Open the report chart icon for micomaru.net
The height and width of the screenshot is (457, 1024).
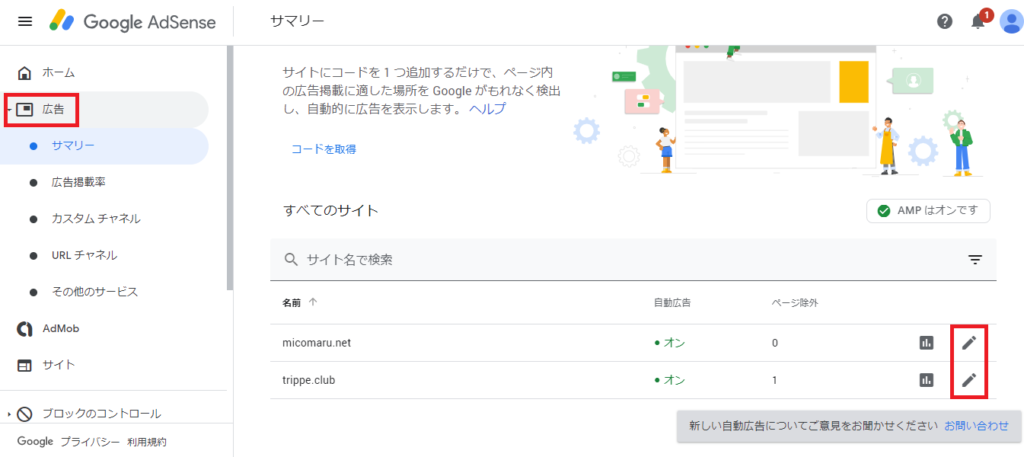[926, 343]
